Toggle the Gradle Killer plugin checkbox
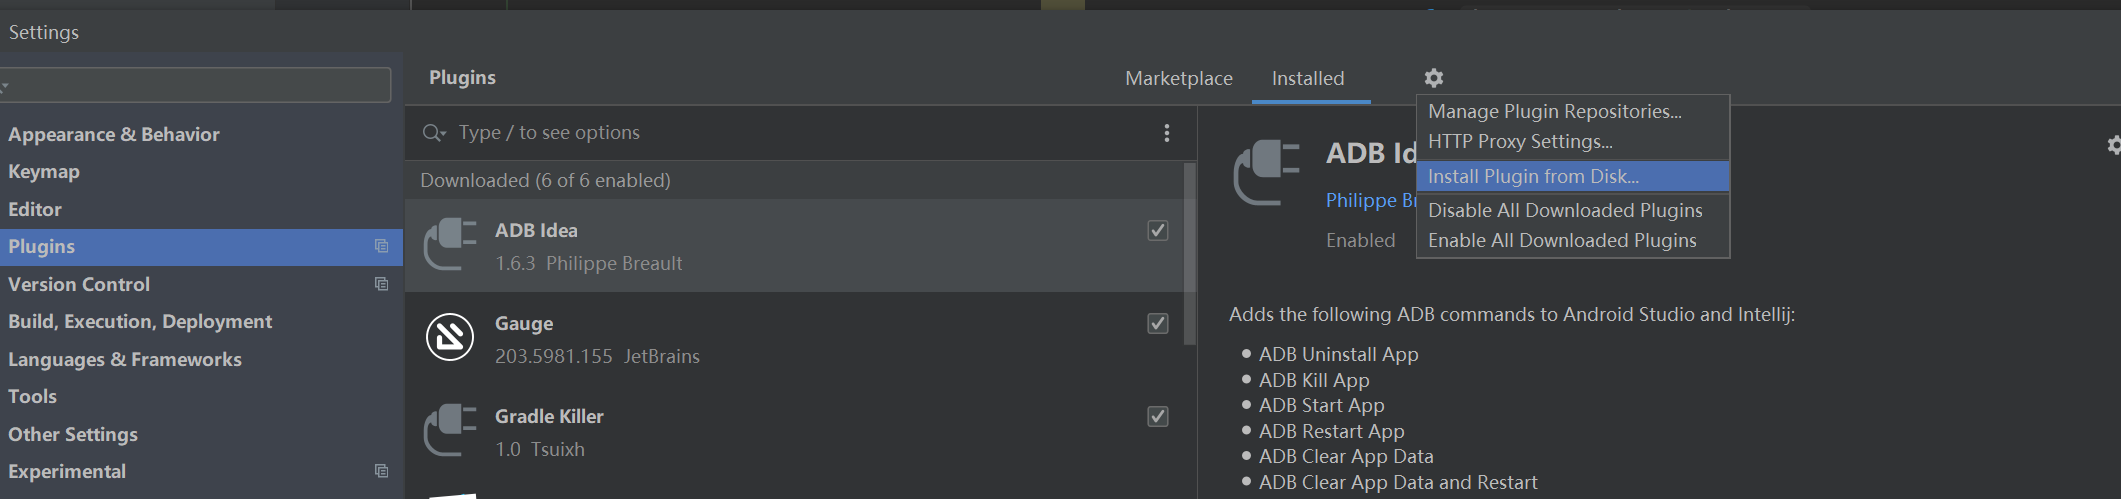This screenshot has height=499, width=2121. pyautogui.click(x=1157, y=417)
